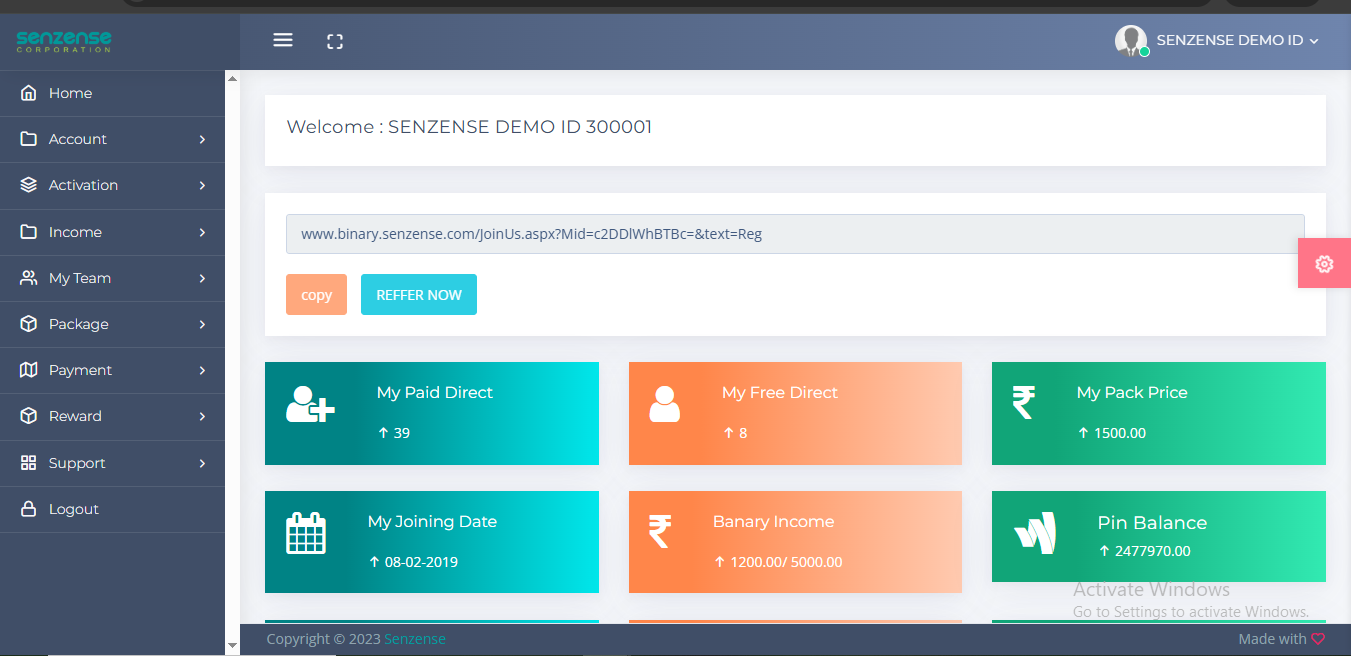Expand the Account submenu chevron
The width and height of the screenshot is (1351, 656).
point(202,139)
